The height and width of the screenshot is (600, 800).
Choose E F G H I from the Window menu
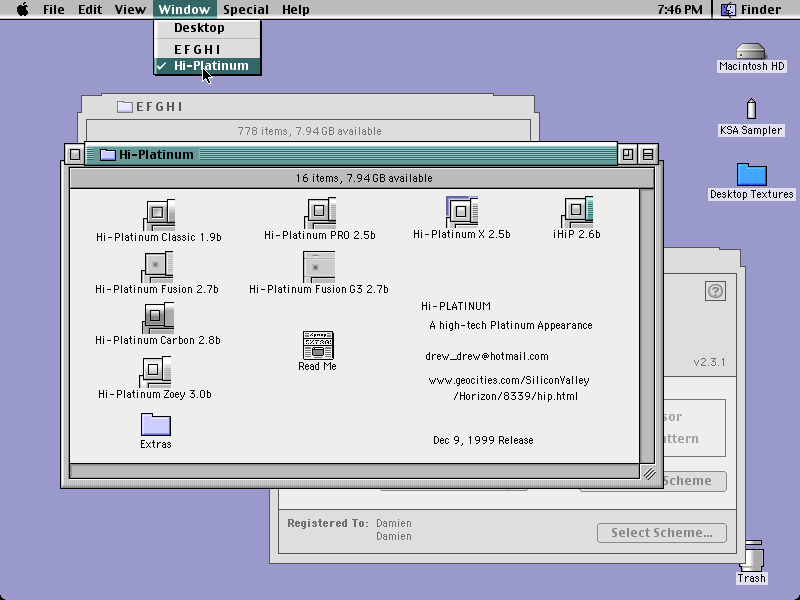click(x=208, y=49)
